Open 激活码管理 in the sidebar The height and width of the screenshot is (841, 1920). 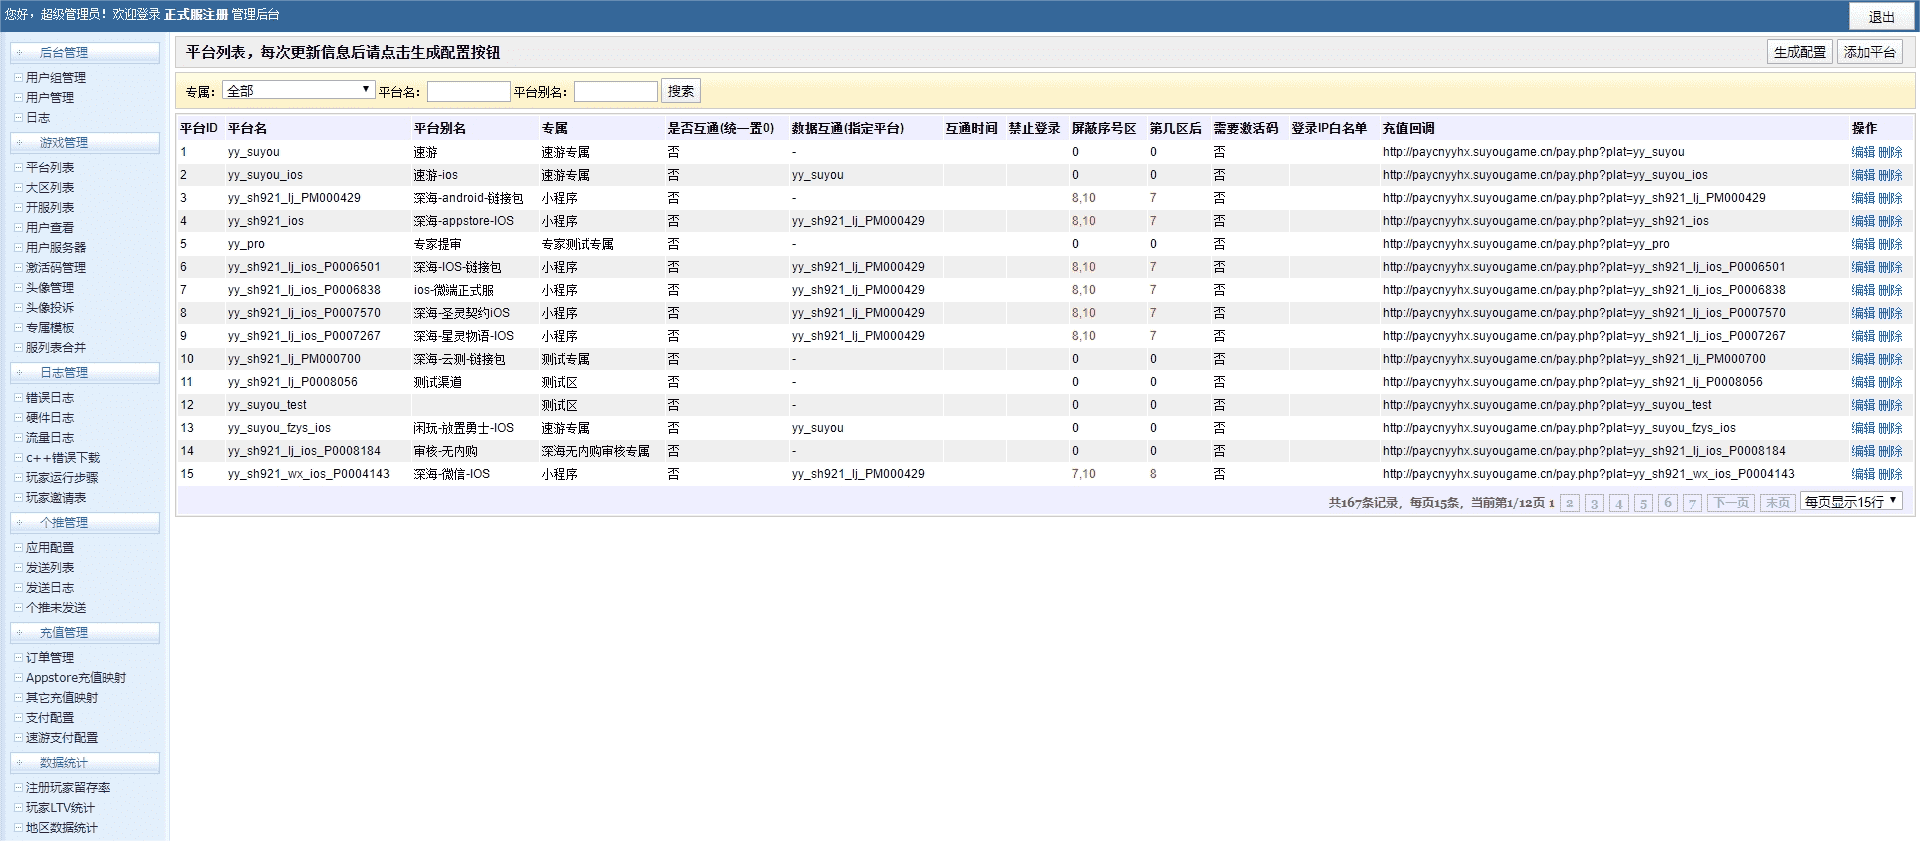tap(56, 268)
